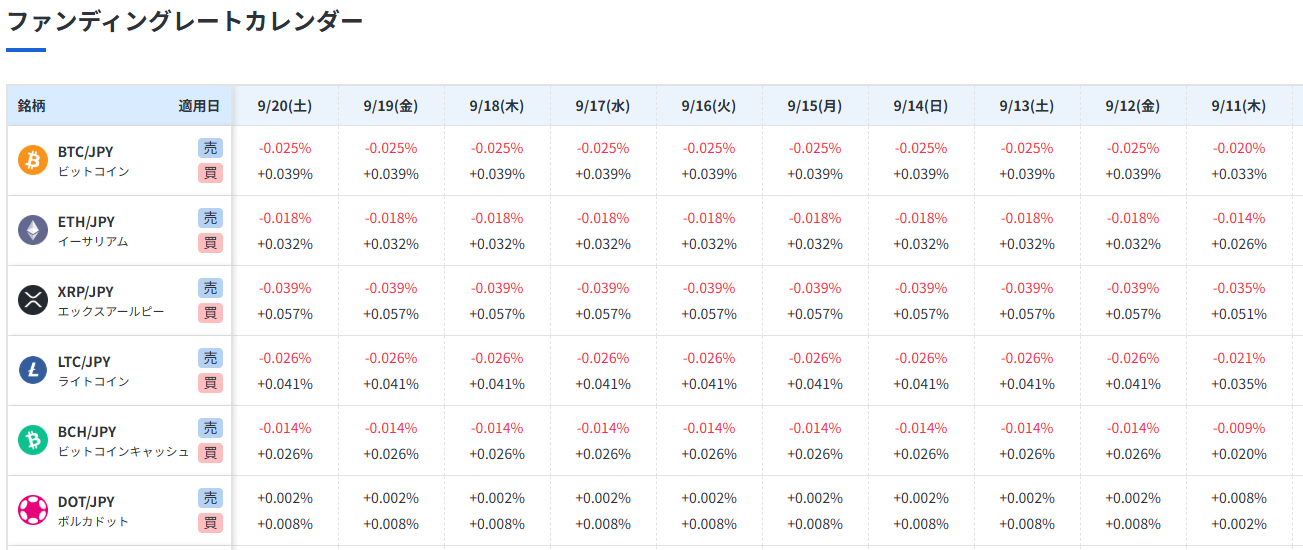The image size is (1303, 550).
Task: Click the 銘柄 column header
Action: click(x=32, y=106)
